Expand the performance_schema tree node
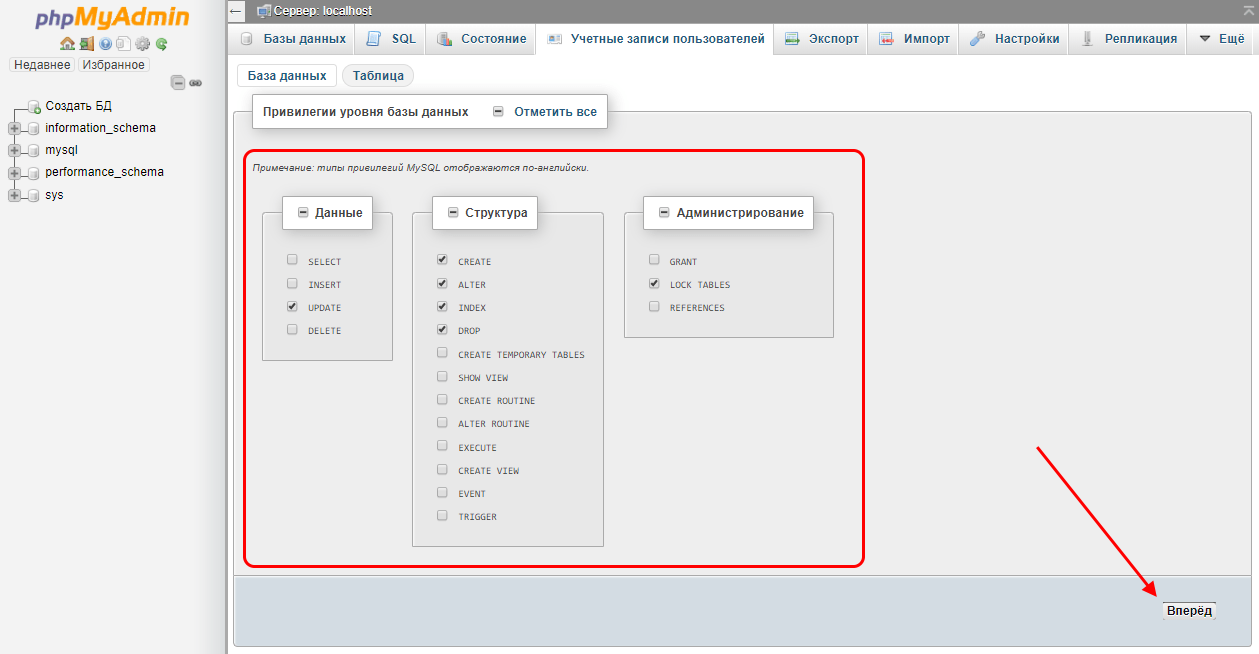Viewport: 1259px width, 654px height. pyautogui.click(x=14, y=173)
